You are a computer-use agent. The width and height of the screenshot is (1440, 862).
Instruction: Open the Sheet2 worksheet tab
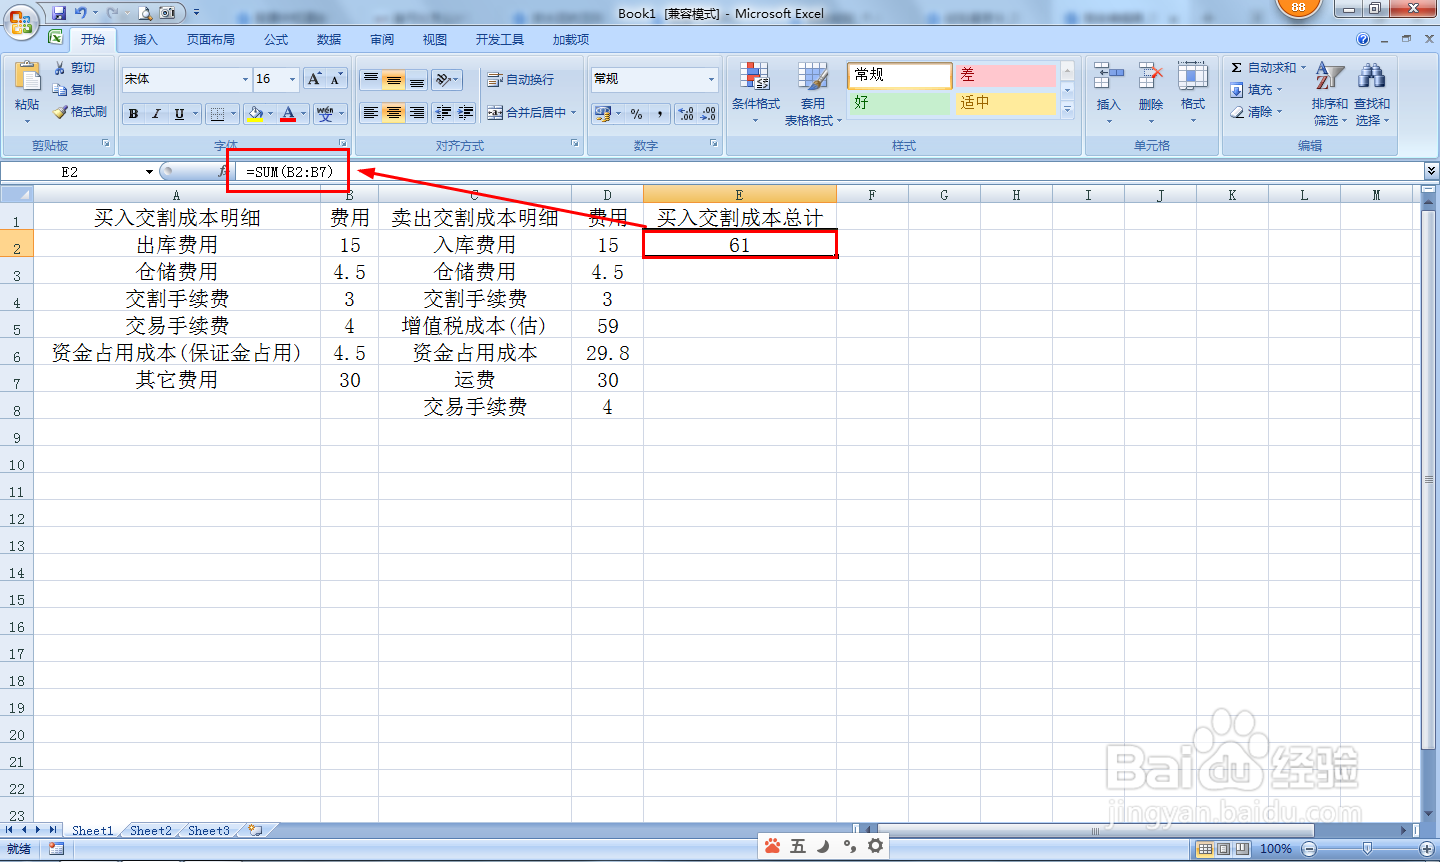click(151, 831)
